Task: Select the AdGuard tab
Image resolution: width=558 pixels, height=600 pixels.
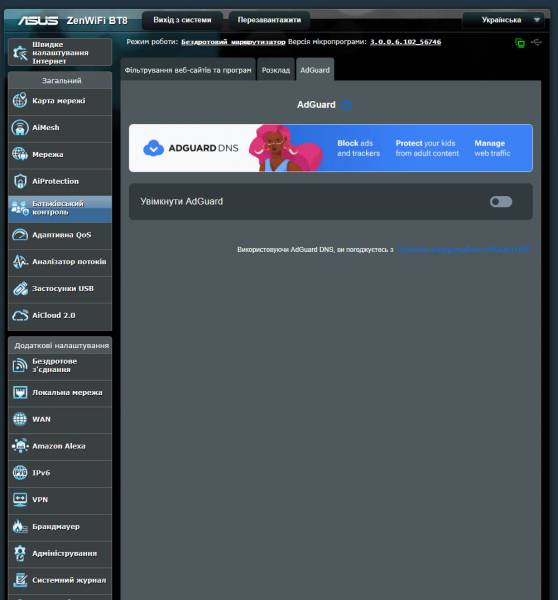Action: pos(315,70)
